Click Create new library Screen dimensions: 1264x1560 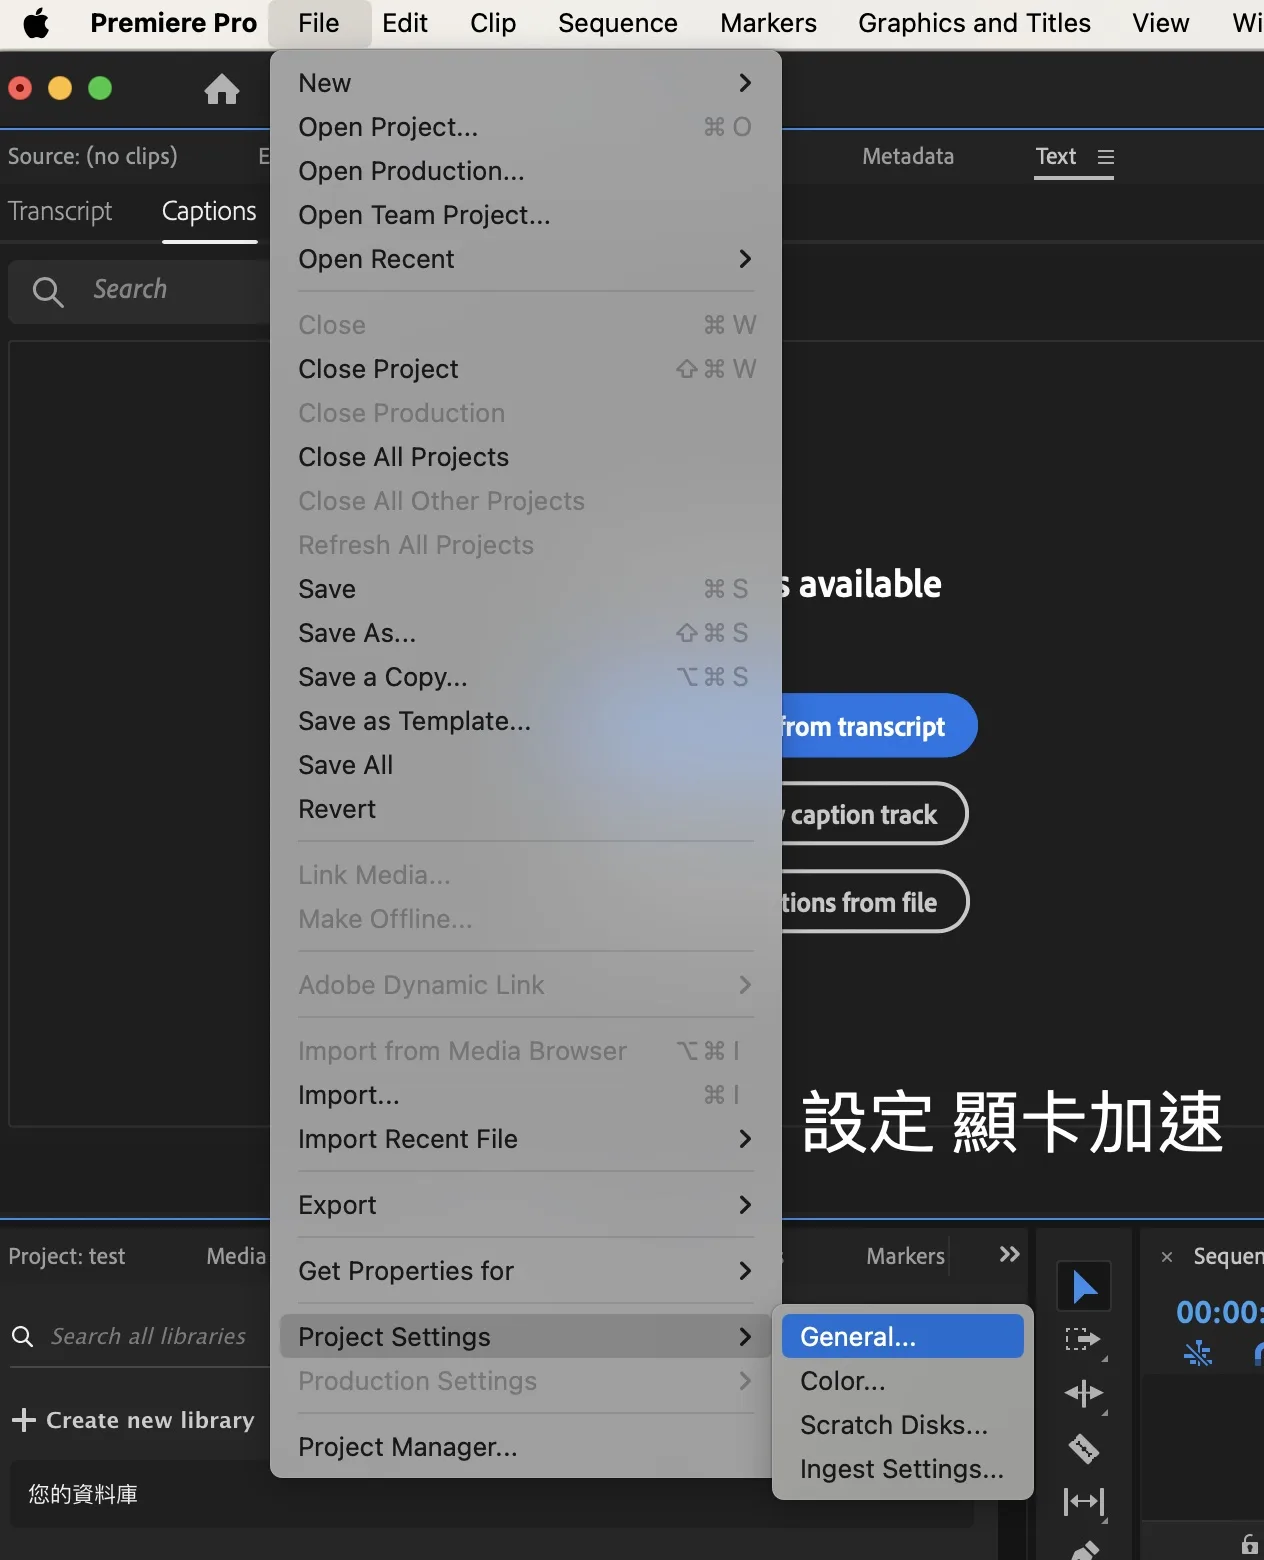point(133,1420)
